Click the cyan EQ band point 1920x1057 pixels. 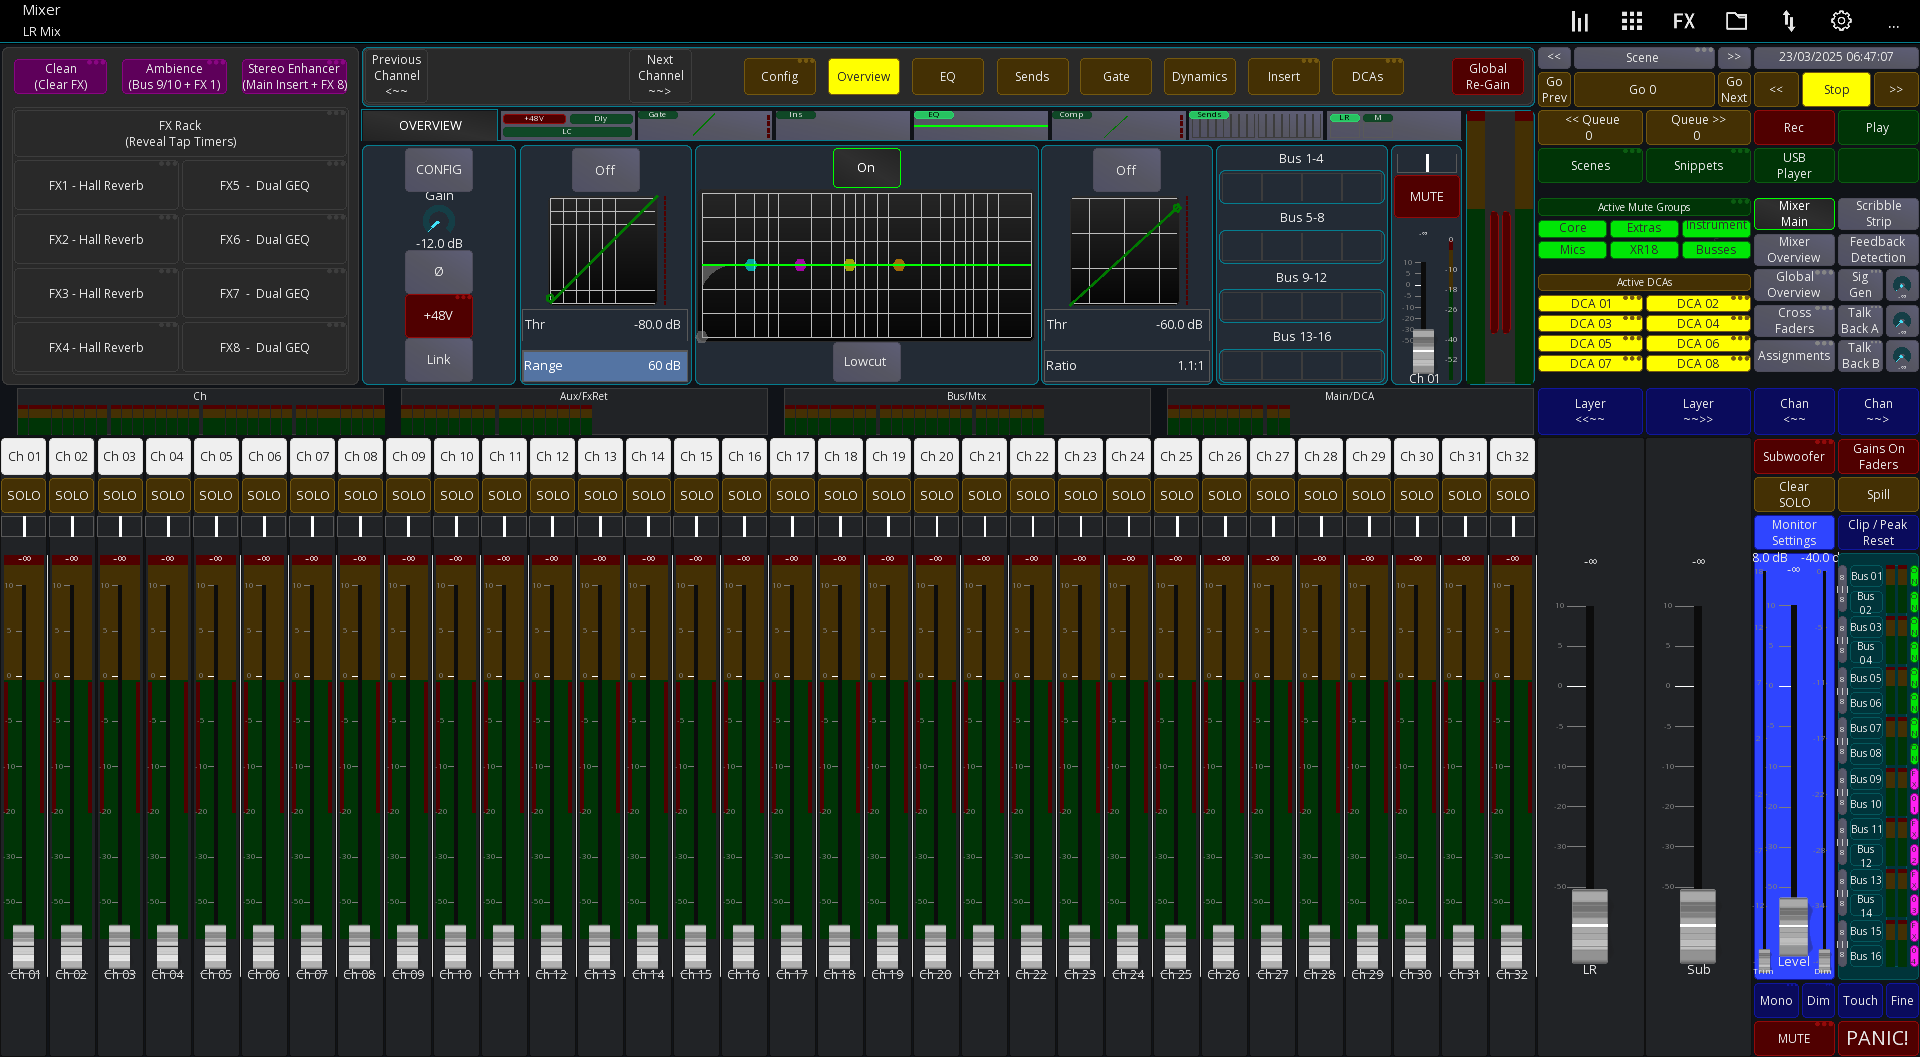click(751, 265)
